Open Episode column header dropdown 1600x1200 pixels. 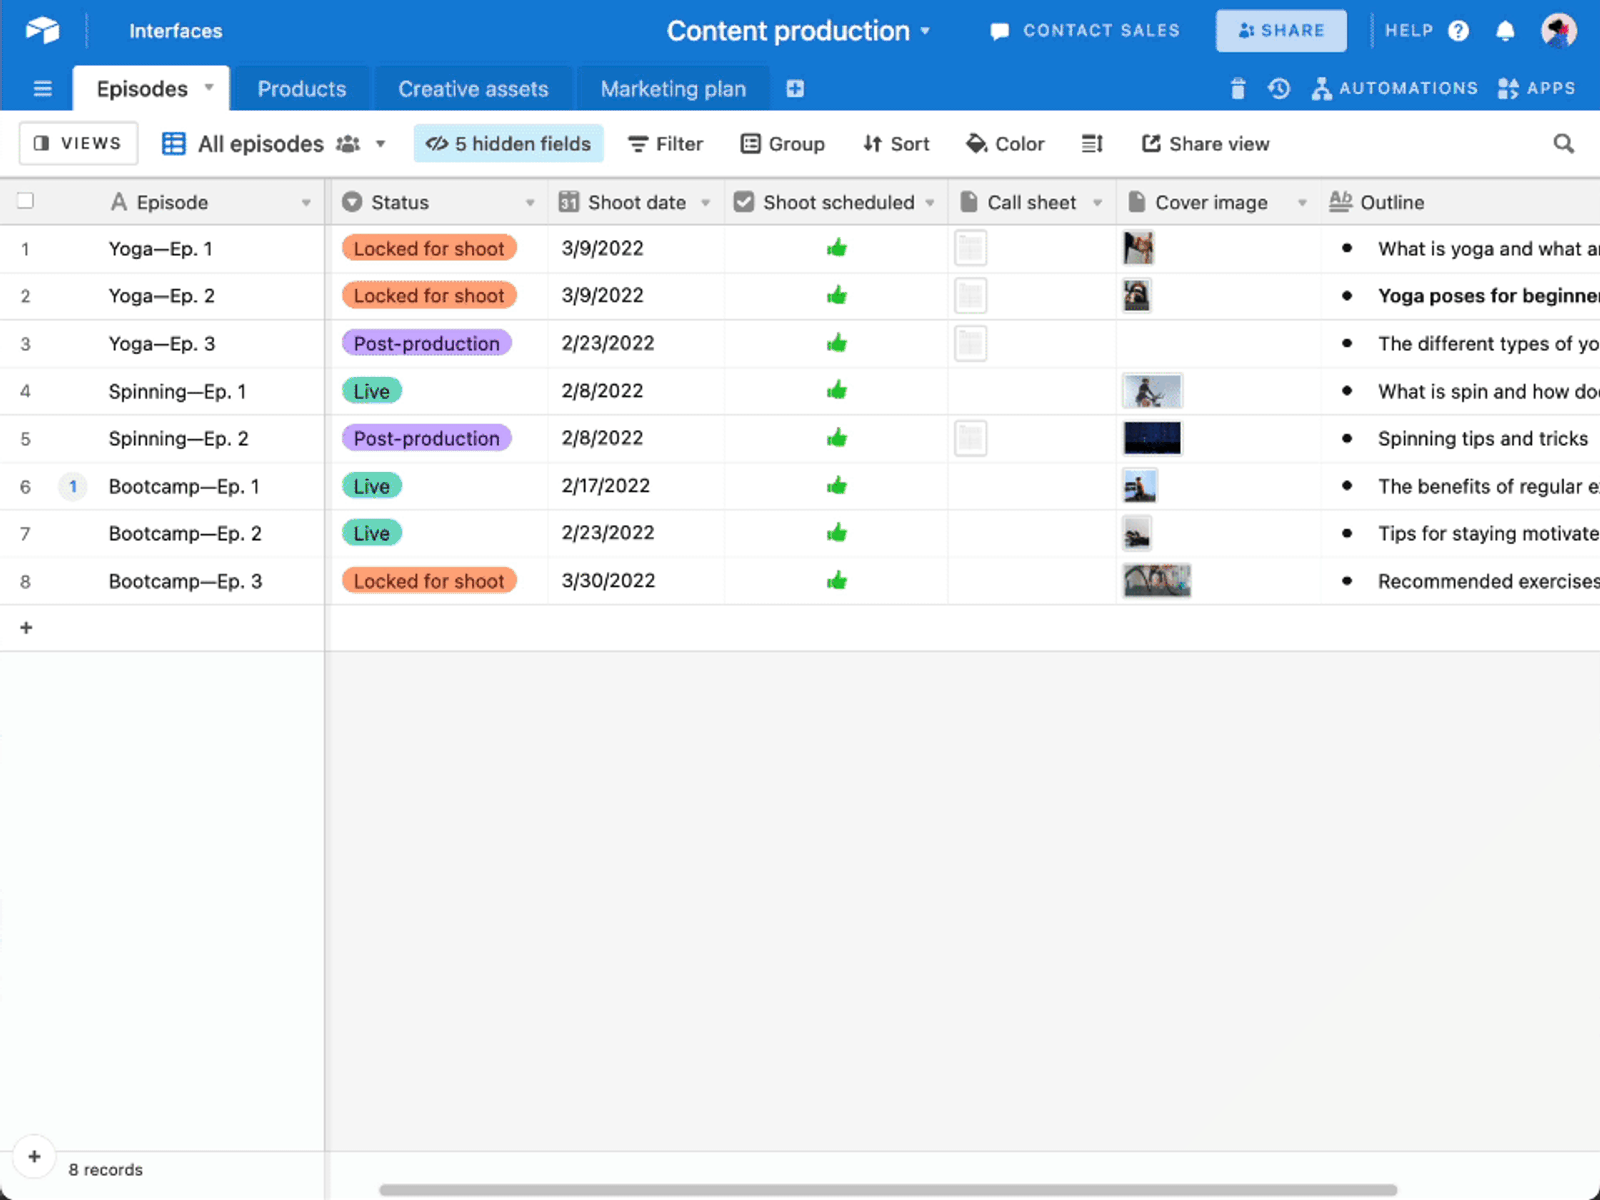point(306,203)
